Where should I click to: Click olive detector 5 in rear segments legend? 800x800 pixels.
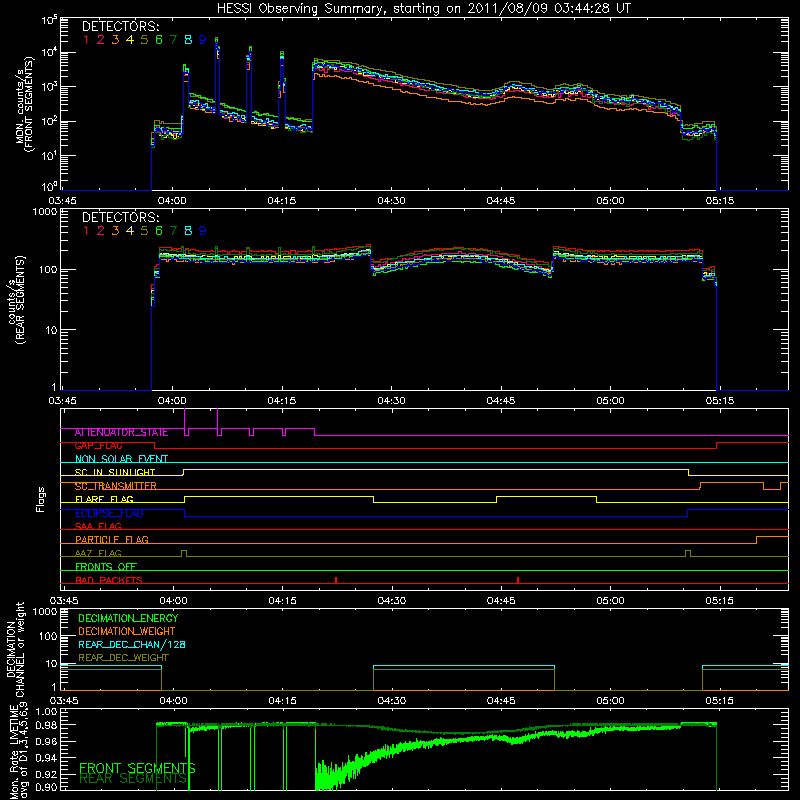[144, 231]
